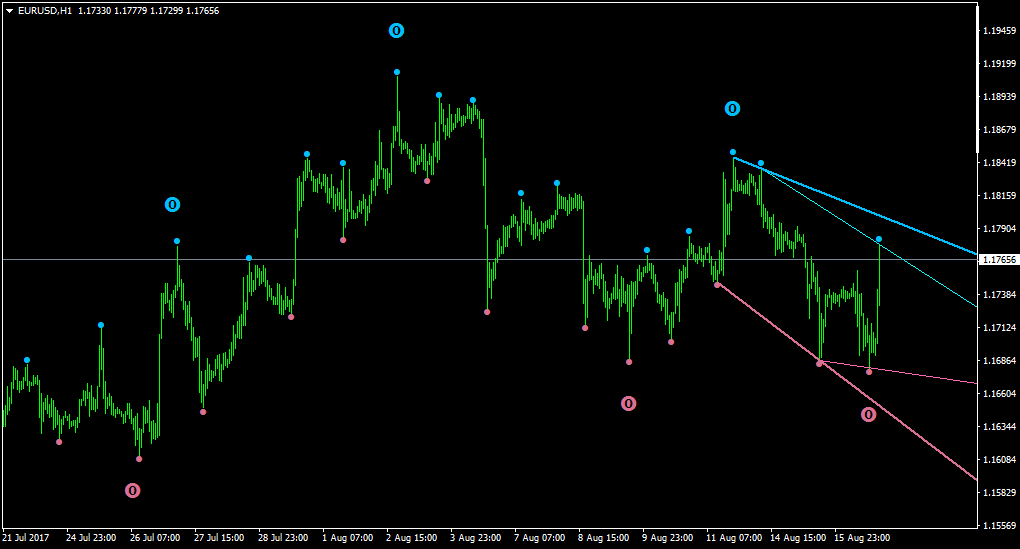Click the 1.16864 price axis label

[x=999, y=360]
